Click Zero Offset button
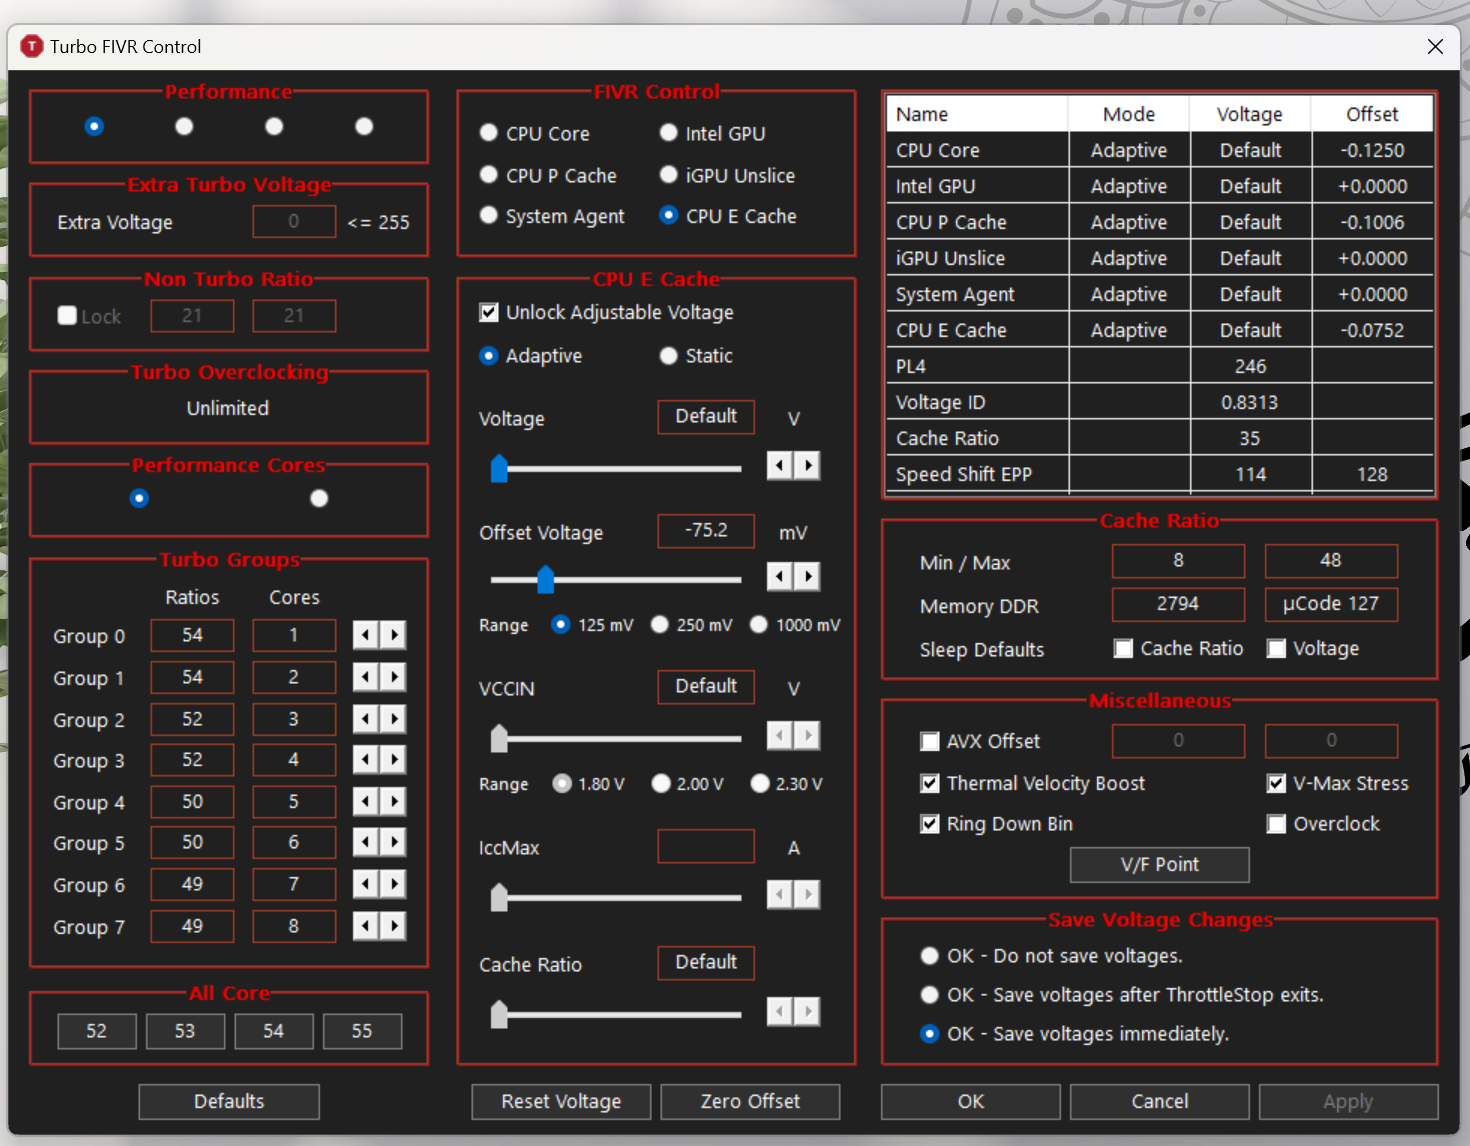This screenshot has width=1470, height=1146. [750, 1101]
